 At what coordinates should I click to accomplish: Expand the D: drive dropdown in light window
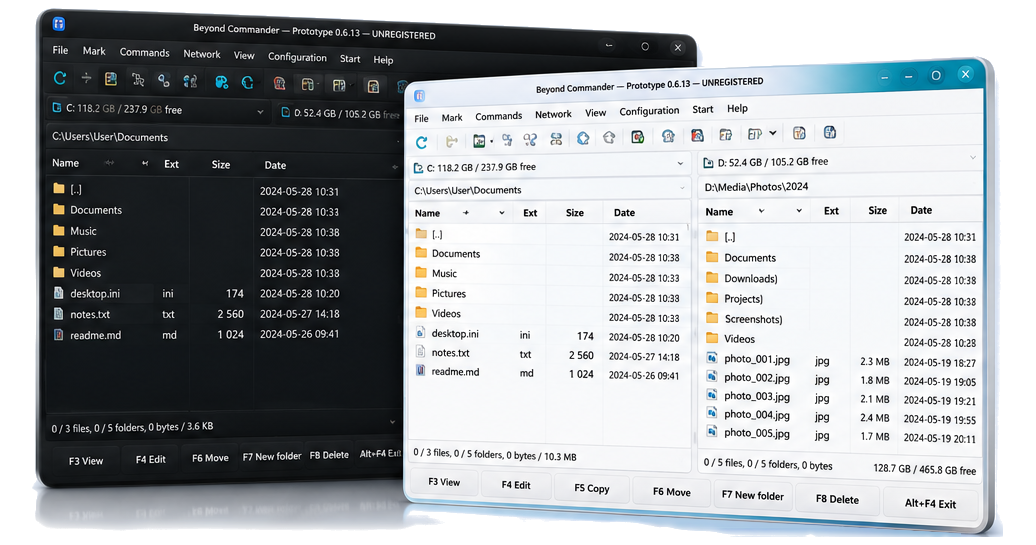(973, 157)
